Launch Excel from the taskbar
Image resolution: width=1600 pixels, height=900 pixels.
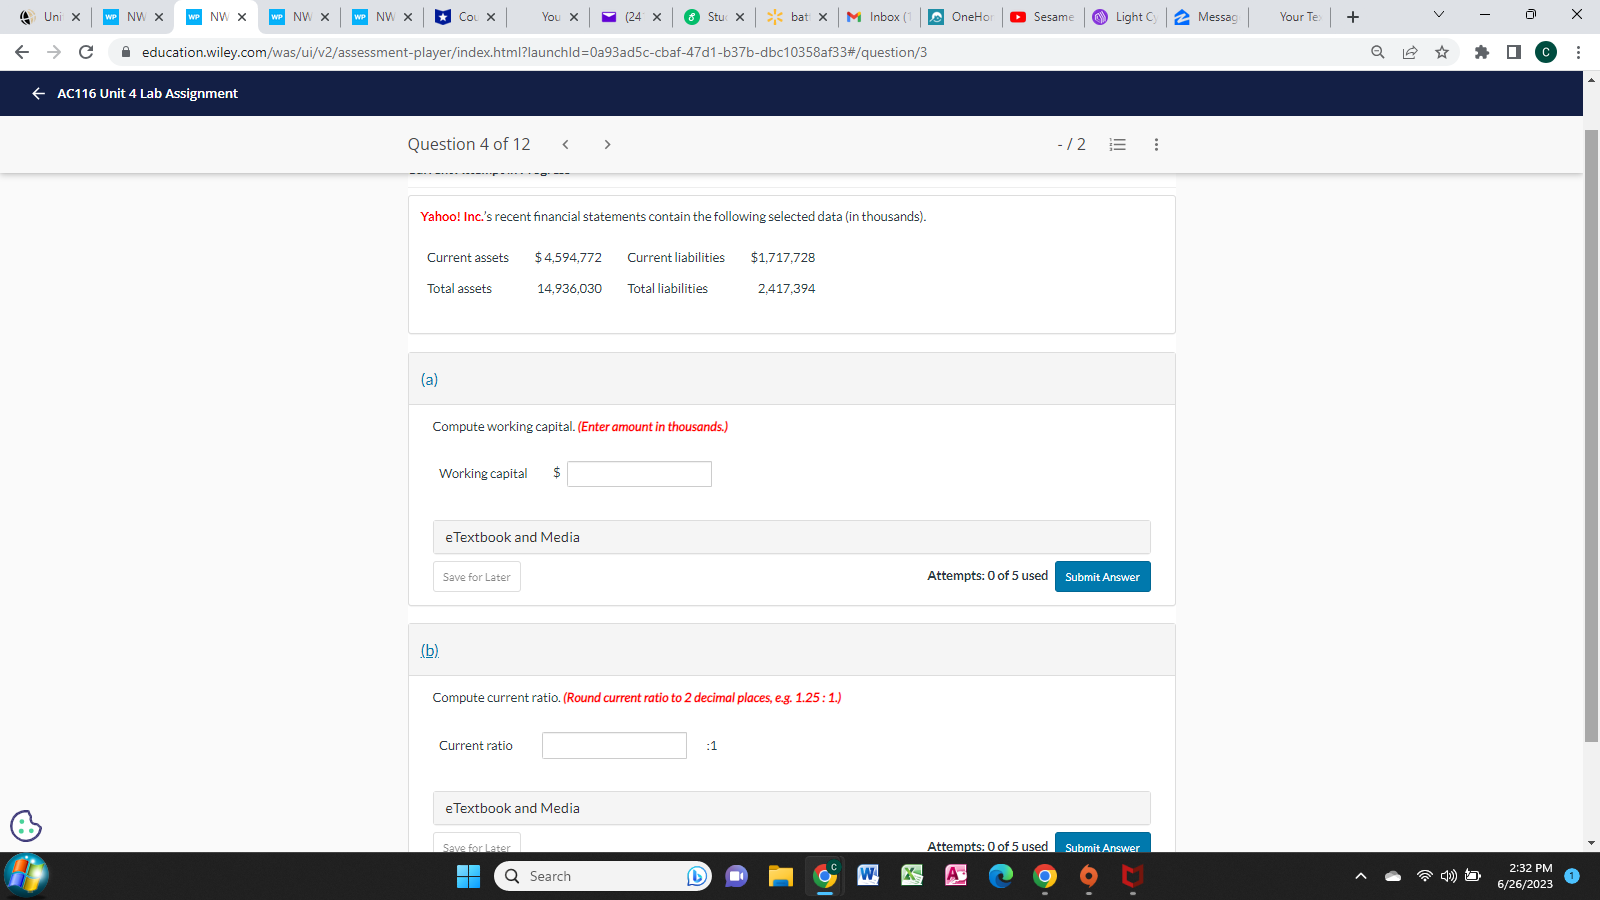point(911,876)
